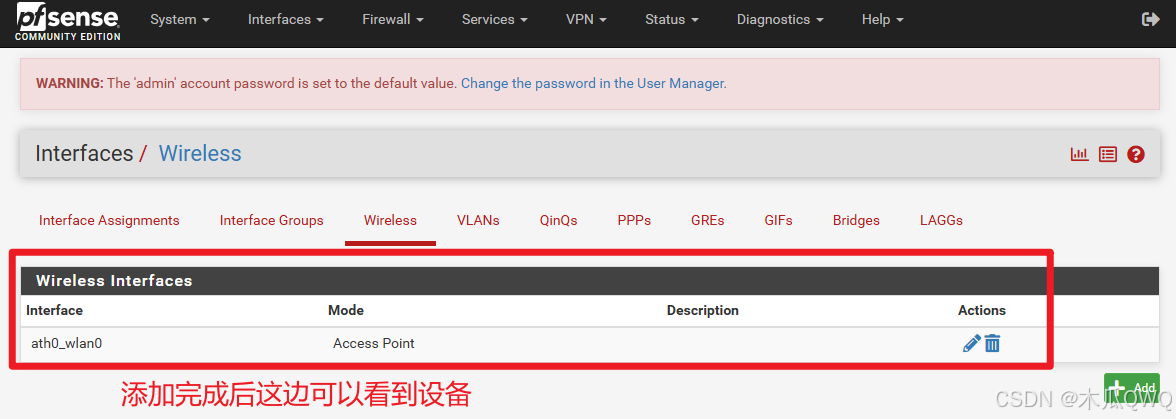Screen dimensions: 1176x419
Task: Expand the VPN menu
Action: click(586, 19)
